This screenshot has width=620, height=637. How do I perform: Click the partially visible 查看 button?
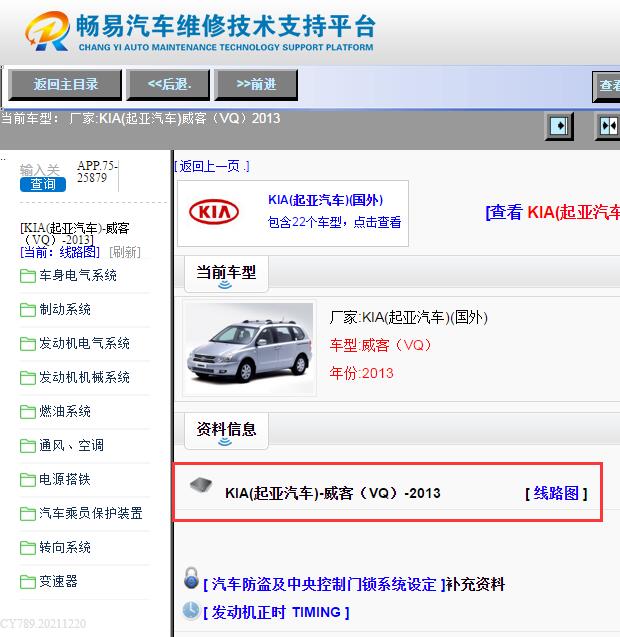(x=606, y=86)
